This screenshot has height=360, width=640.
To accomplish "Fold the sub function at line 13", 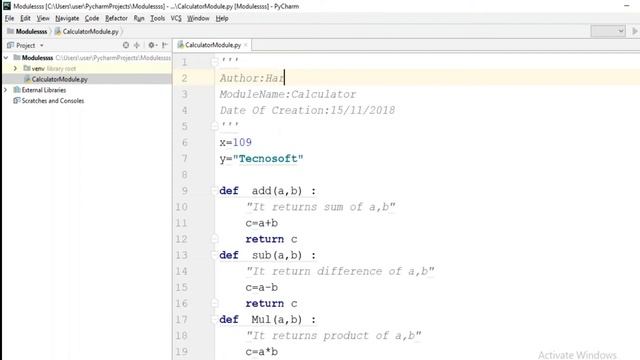I will point(214,255).
